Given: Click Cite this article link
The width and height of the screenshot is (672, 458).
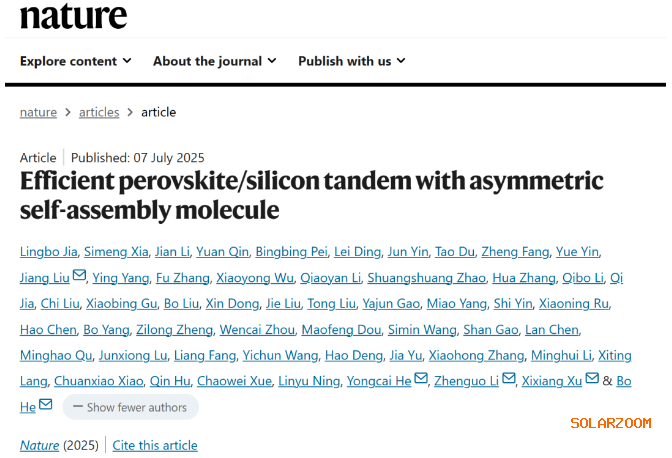Looking at the screenshot, I should [155, 445].
